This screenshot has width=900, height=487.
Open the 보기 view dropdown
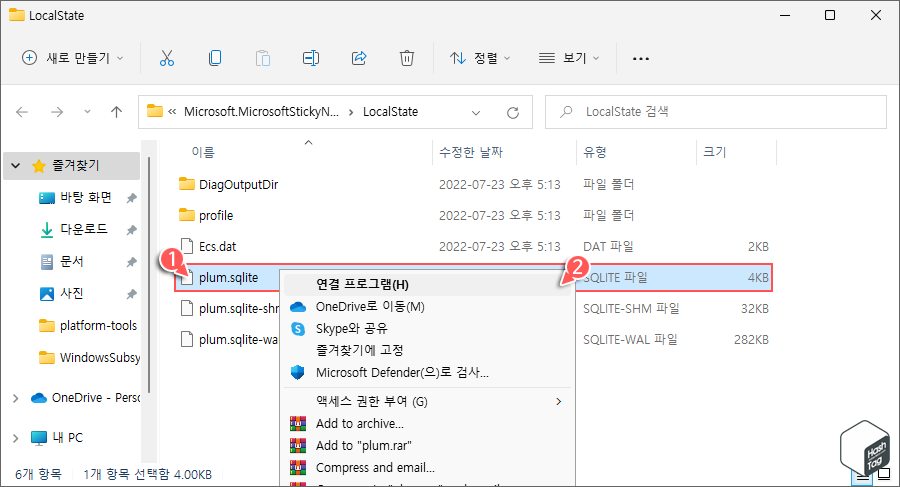pos(569,58)
